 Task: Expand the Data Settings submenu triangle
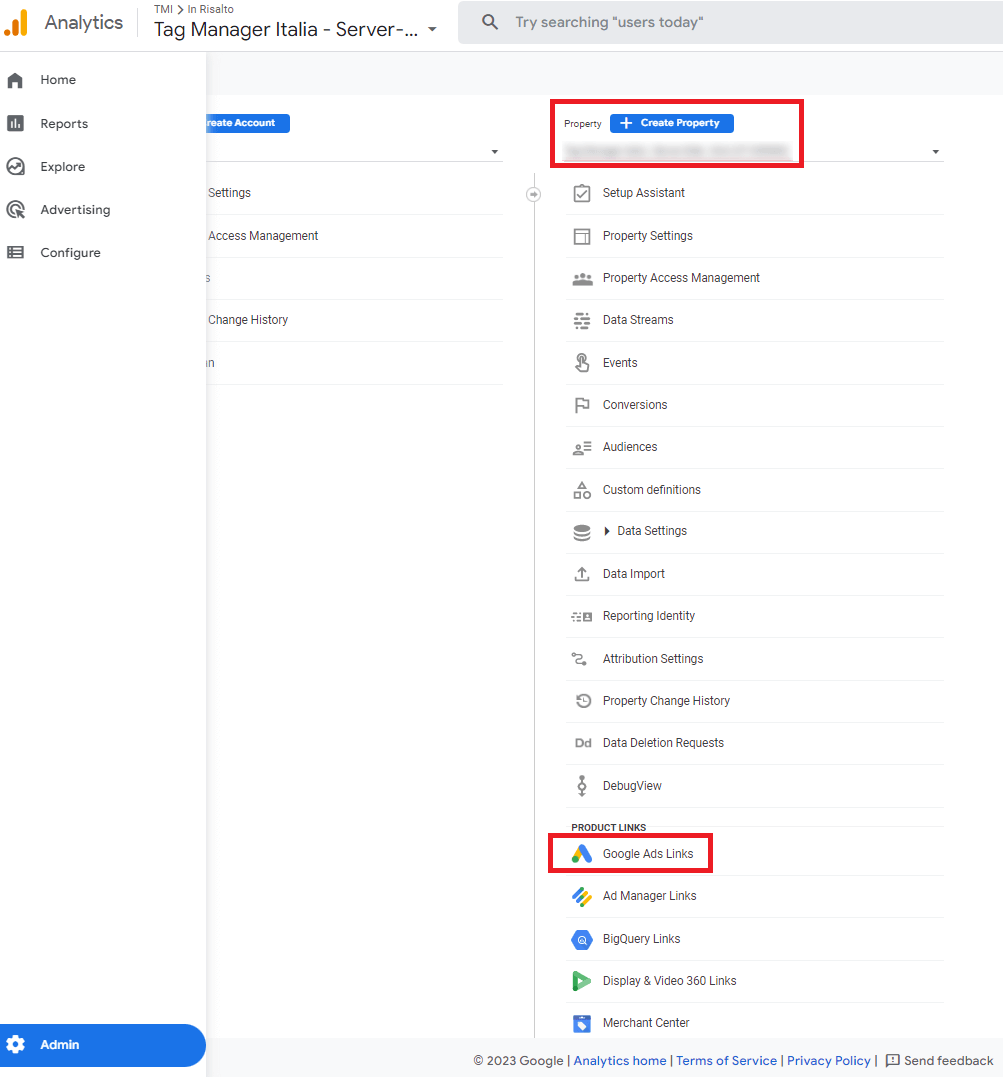point(607,531)
